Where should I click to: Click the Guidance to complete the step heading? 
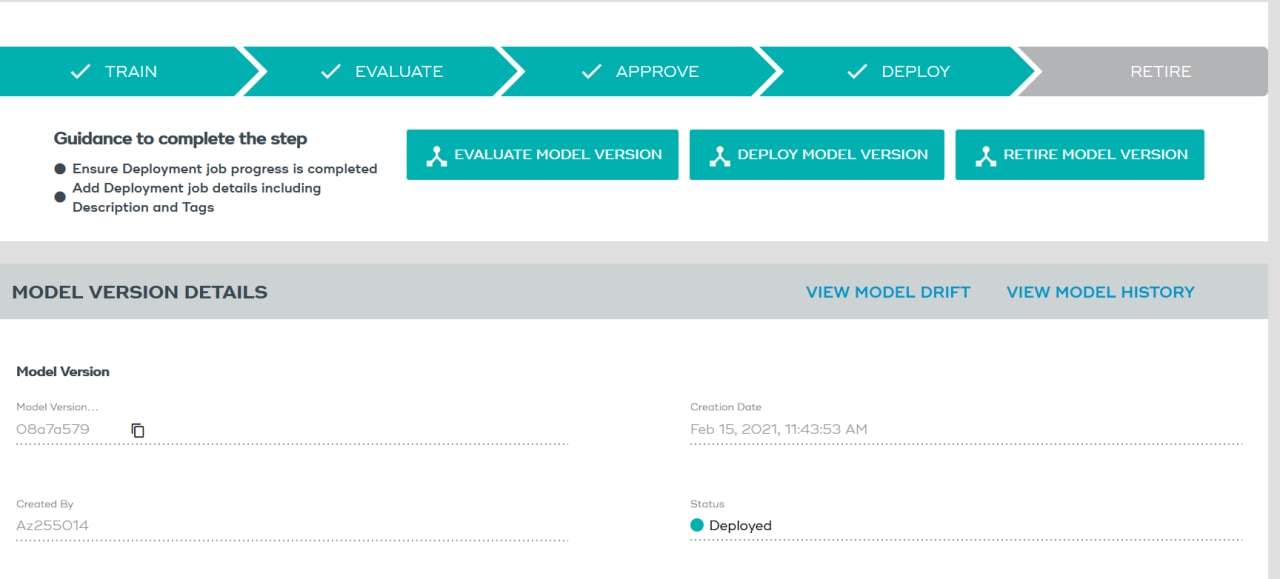(180, 139)
